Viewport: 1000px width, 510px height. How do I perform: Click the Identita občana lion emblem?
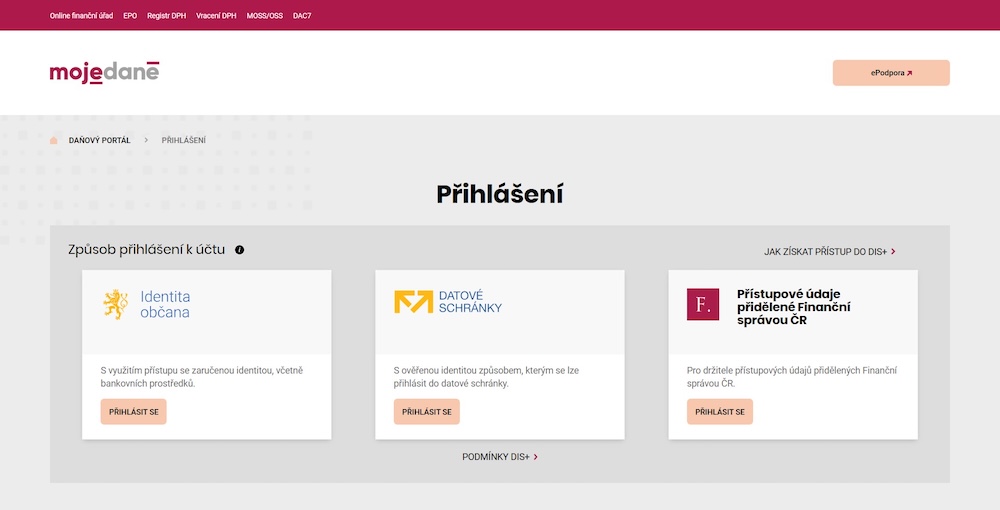tap(116, 304)
